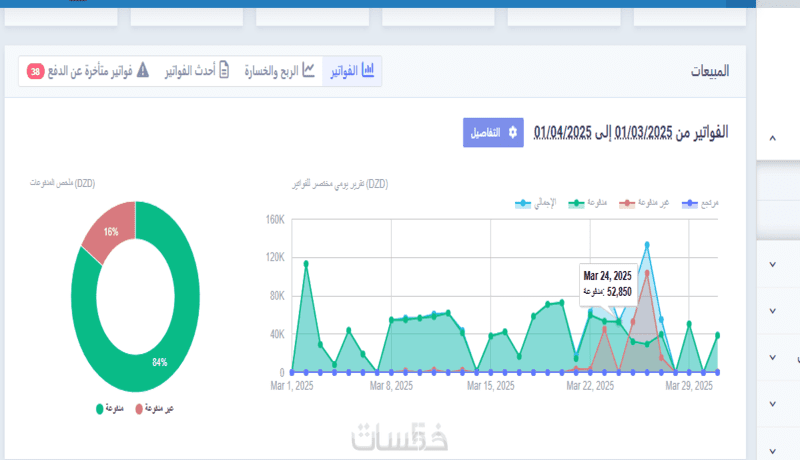This screenshot has height=460, width=800.
Task: Hide غير مدفوعة series in line chart legend
Action: (643, 203)
